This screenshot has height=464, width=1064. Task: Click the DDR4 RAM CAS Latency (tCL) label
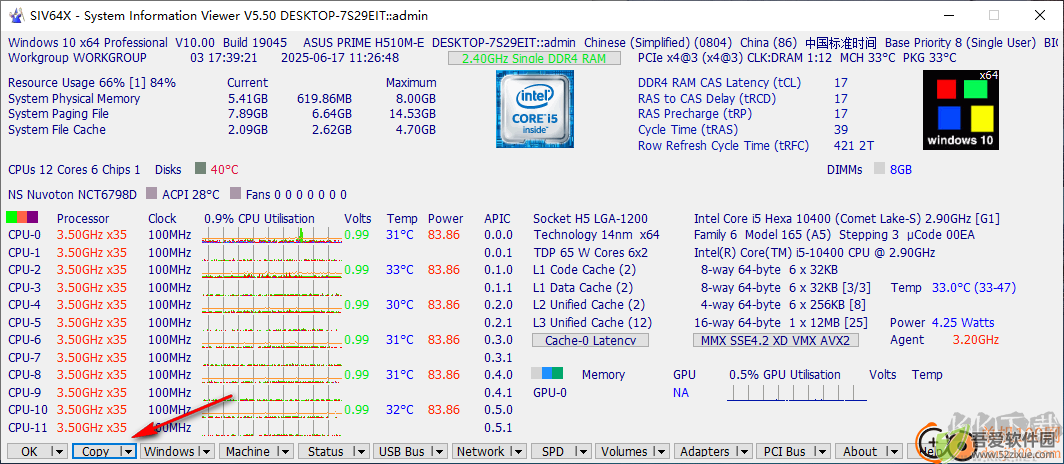pos(719,83)
